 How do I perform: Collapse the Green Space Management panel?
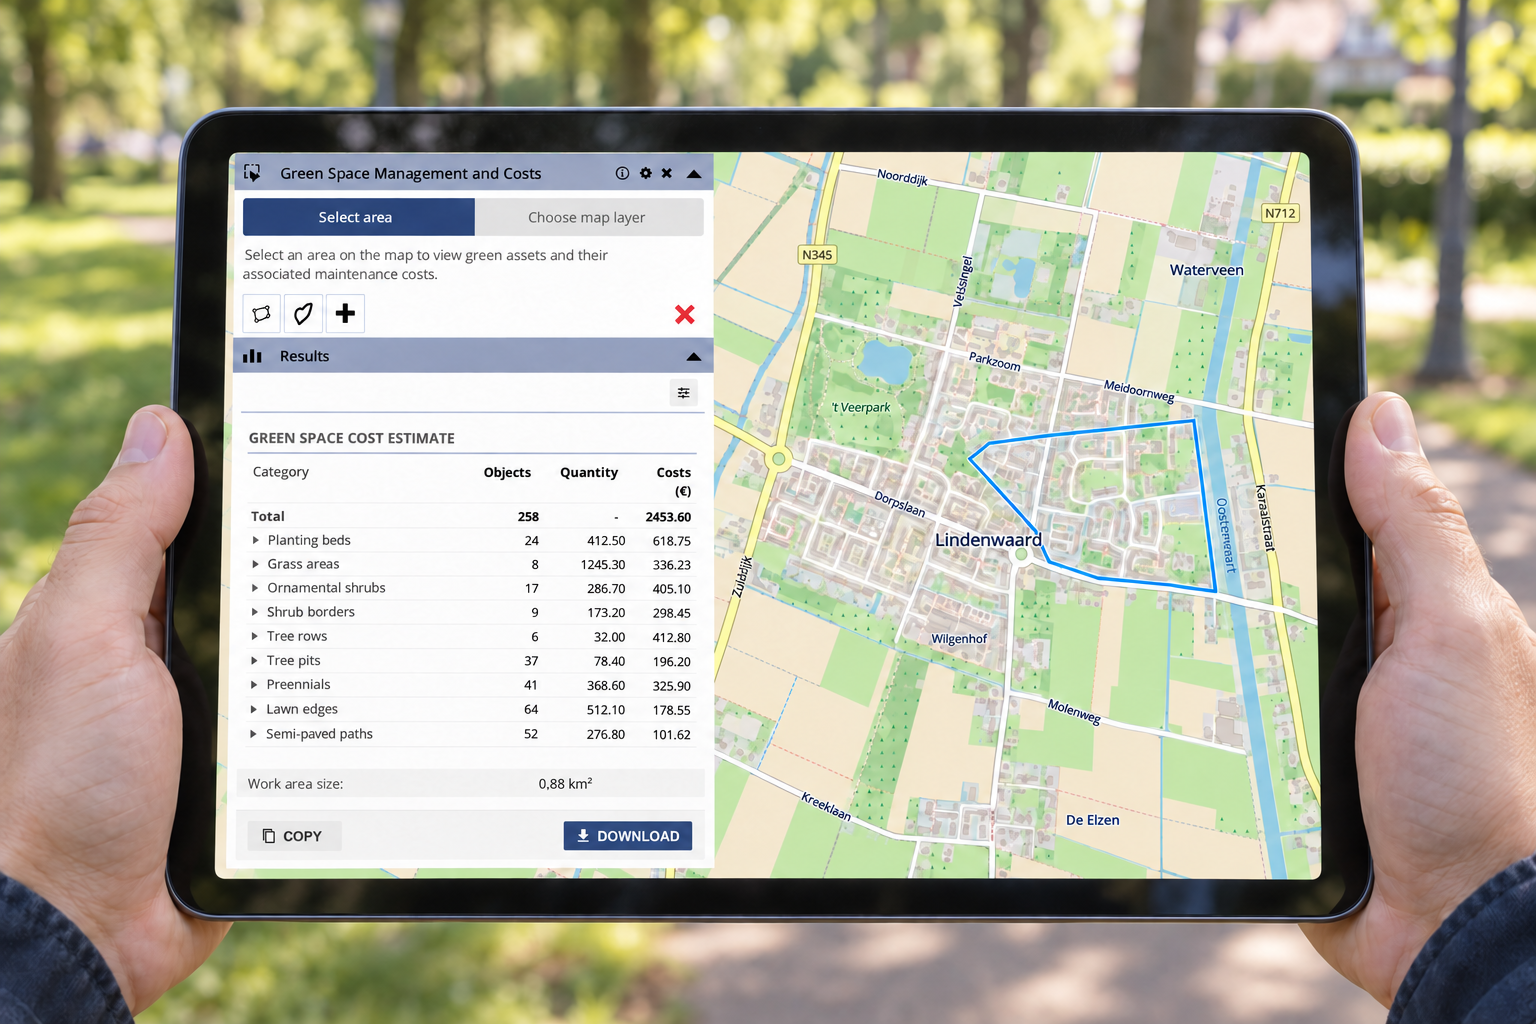(x=694, y=174)
